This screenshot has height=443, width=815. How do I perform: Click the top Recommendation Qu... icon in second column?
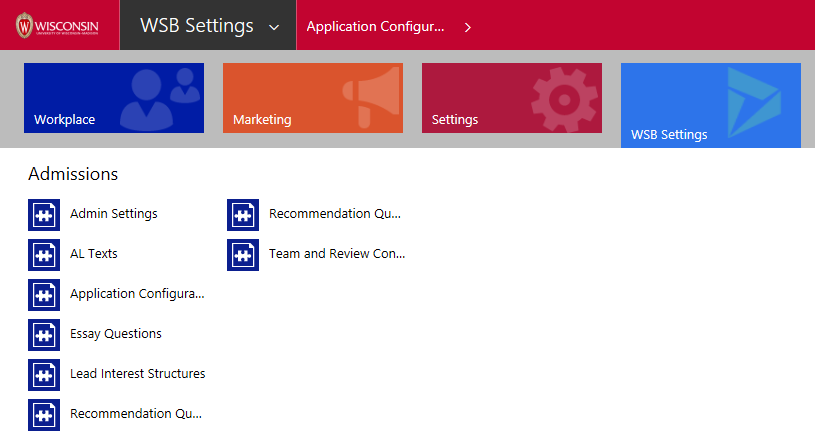point(243,215)
